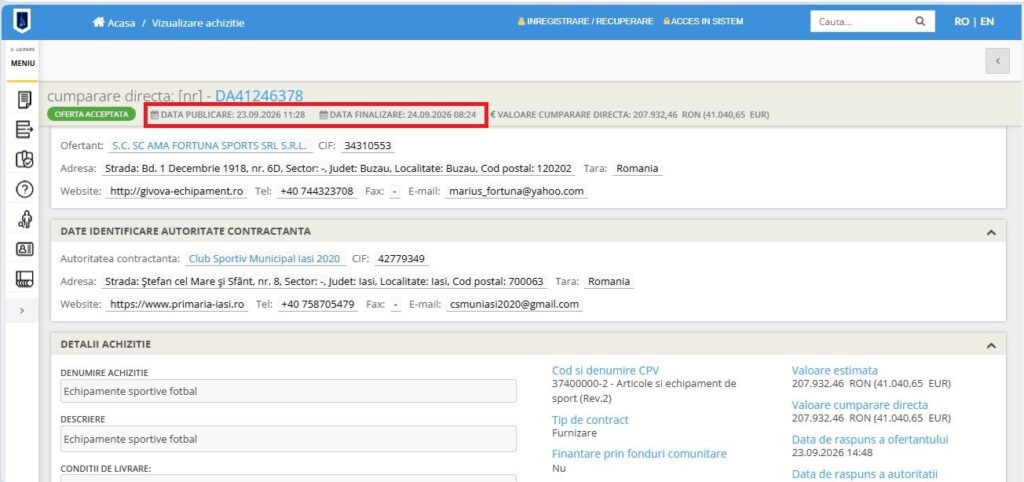1024x482 pixels.
Task: Collapse Date Identificare Autoritate Contractanta section
Action: coord(991,232)
